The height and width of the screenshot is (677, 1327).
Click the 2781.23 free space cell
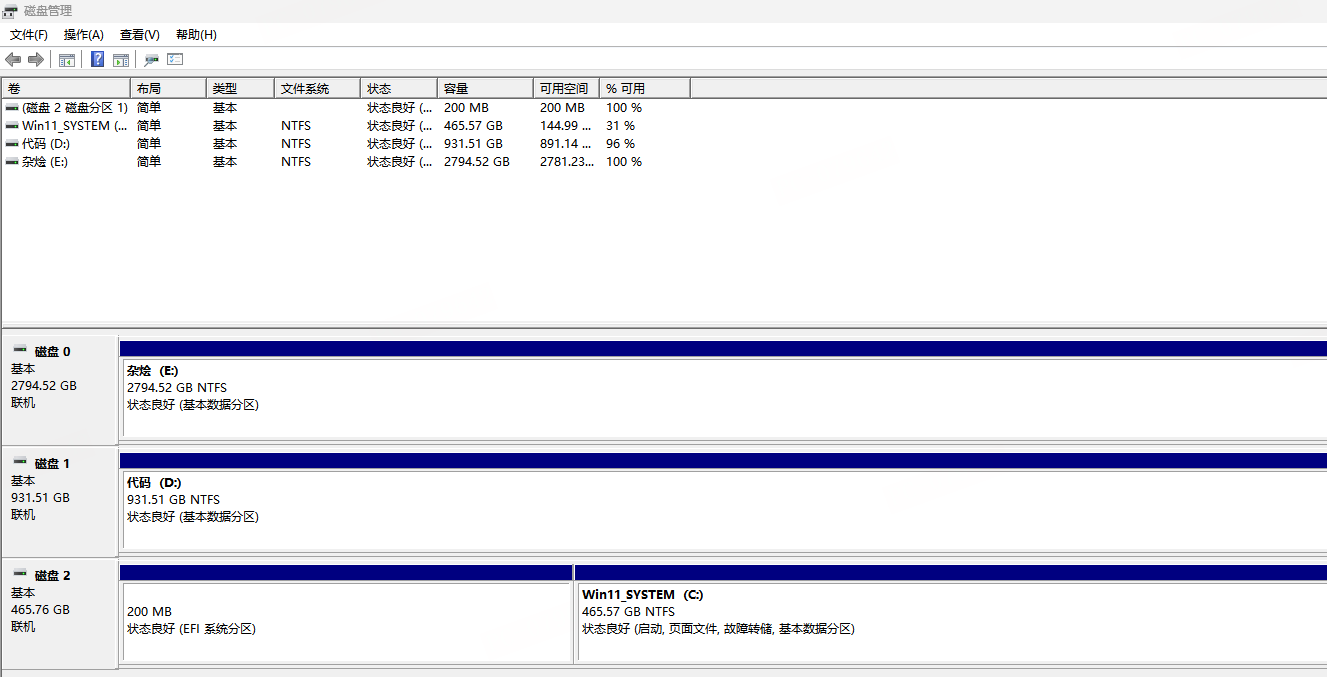(x=566, y=161)
